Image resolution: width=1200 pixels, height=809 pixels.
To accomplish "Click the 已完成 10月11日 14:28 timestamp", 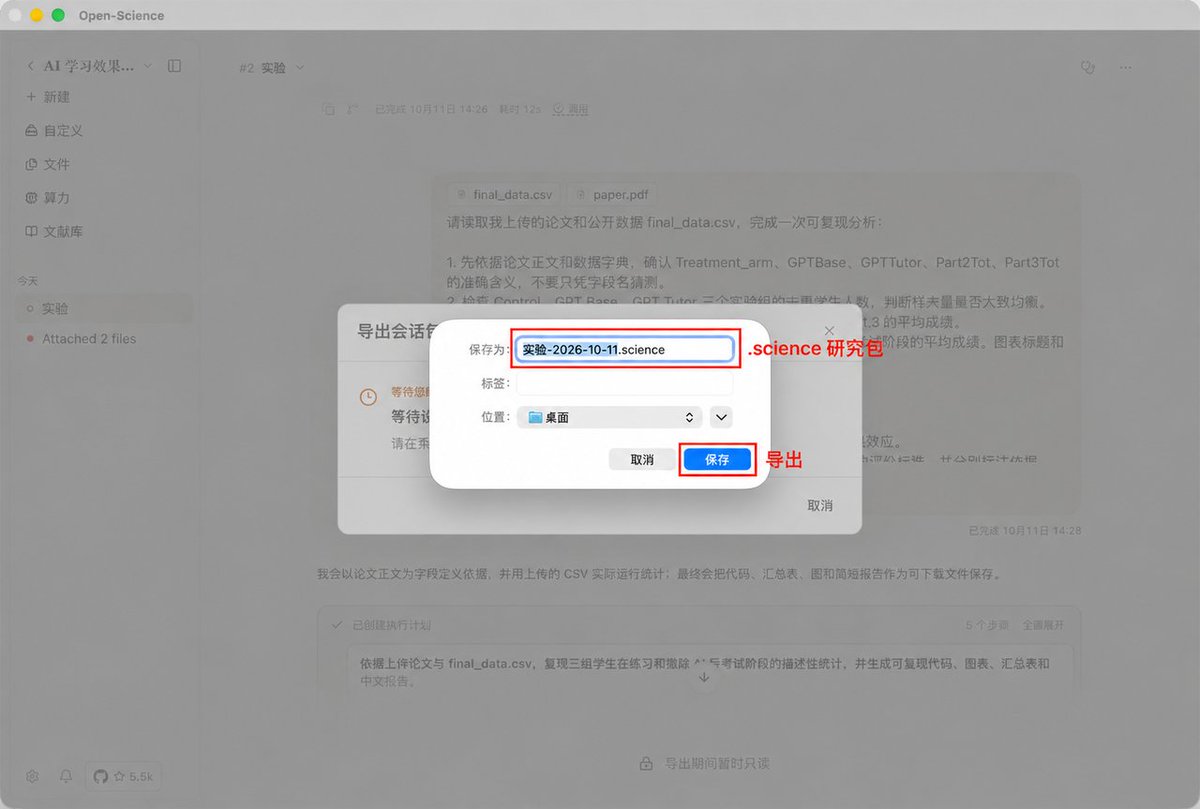I will (x=1024, y=531).
